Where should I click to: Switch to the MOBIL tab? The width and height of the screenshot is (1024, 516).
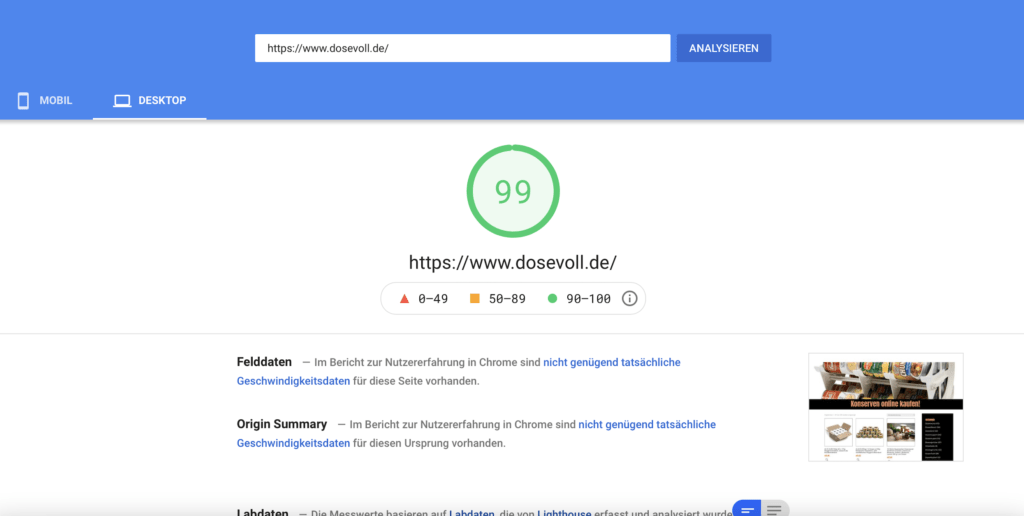pyautogui.click(x=44, y=101)
